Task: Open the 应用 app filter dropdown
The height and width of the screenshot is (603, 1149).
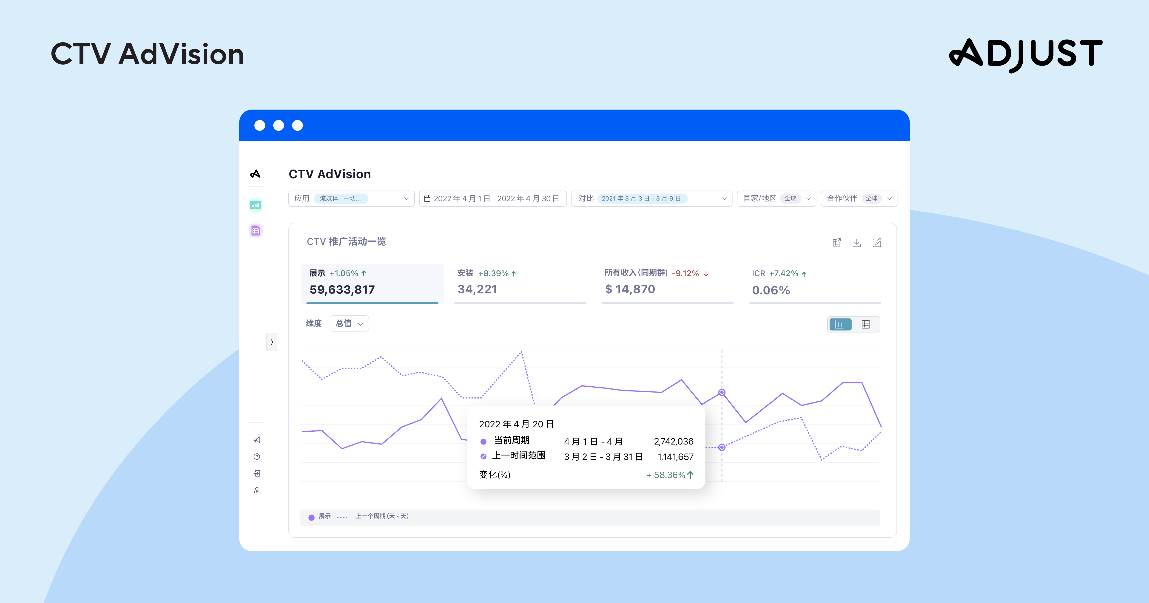Action: [x=352, y=199]
